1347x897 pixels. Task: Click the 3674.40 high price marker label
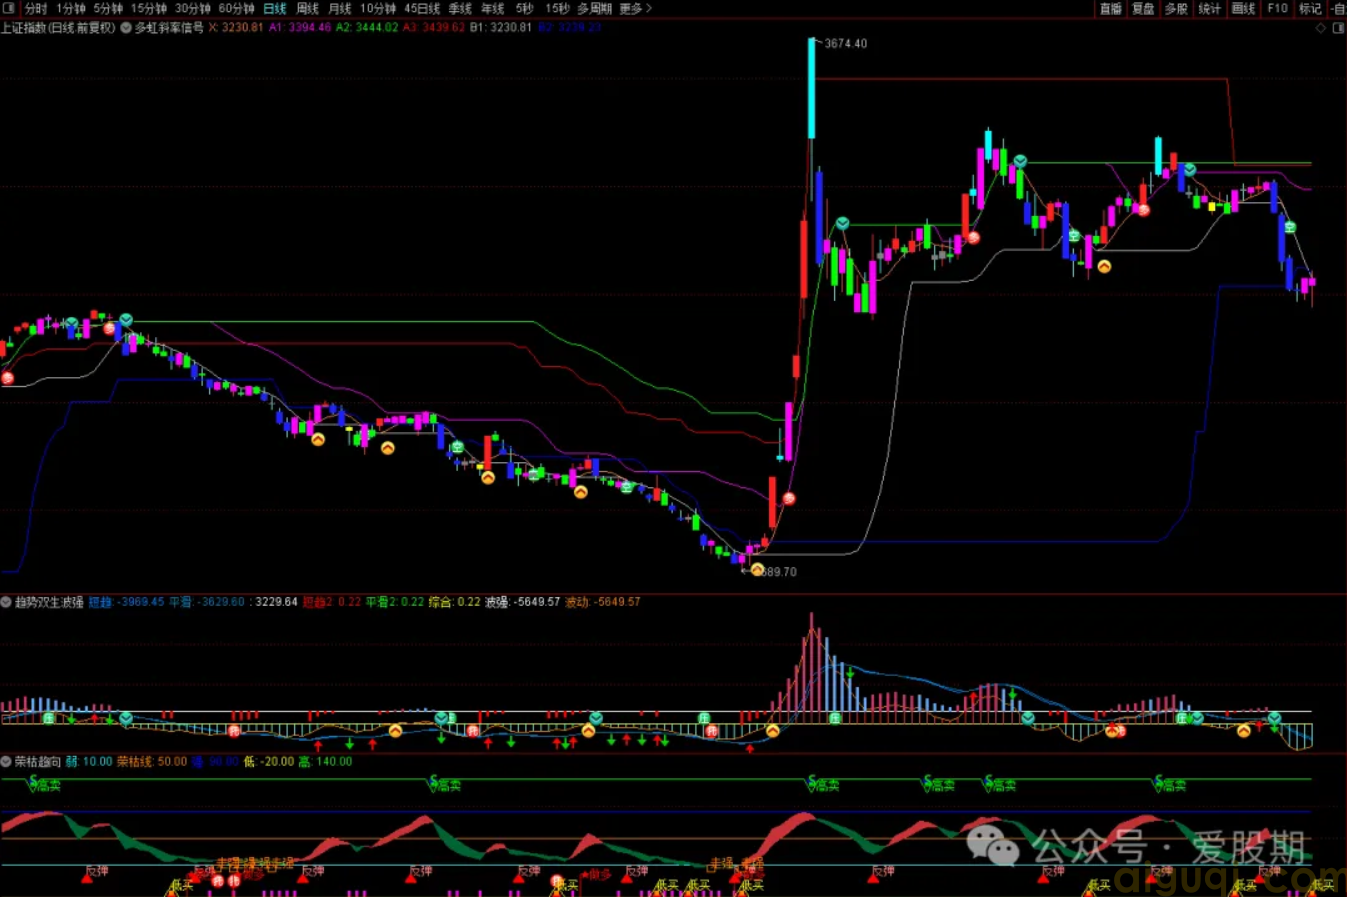[846, 44]
